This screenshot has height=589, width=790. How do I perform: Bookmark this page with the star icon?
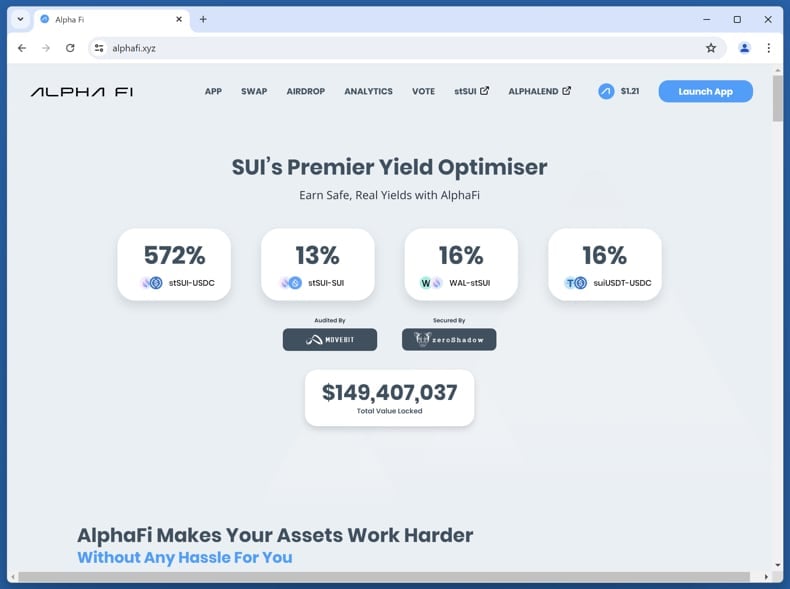tap(711, 48)
